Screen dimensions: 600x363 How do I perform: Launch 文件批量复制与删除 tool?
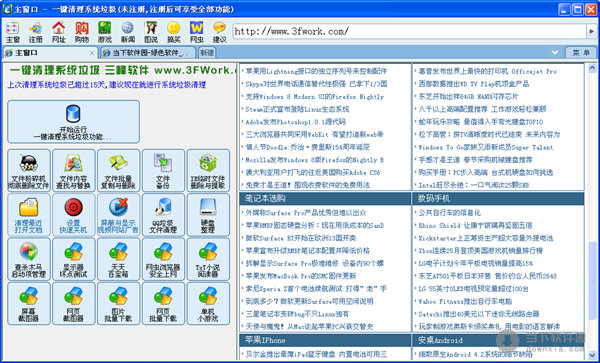(118, 170)
